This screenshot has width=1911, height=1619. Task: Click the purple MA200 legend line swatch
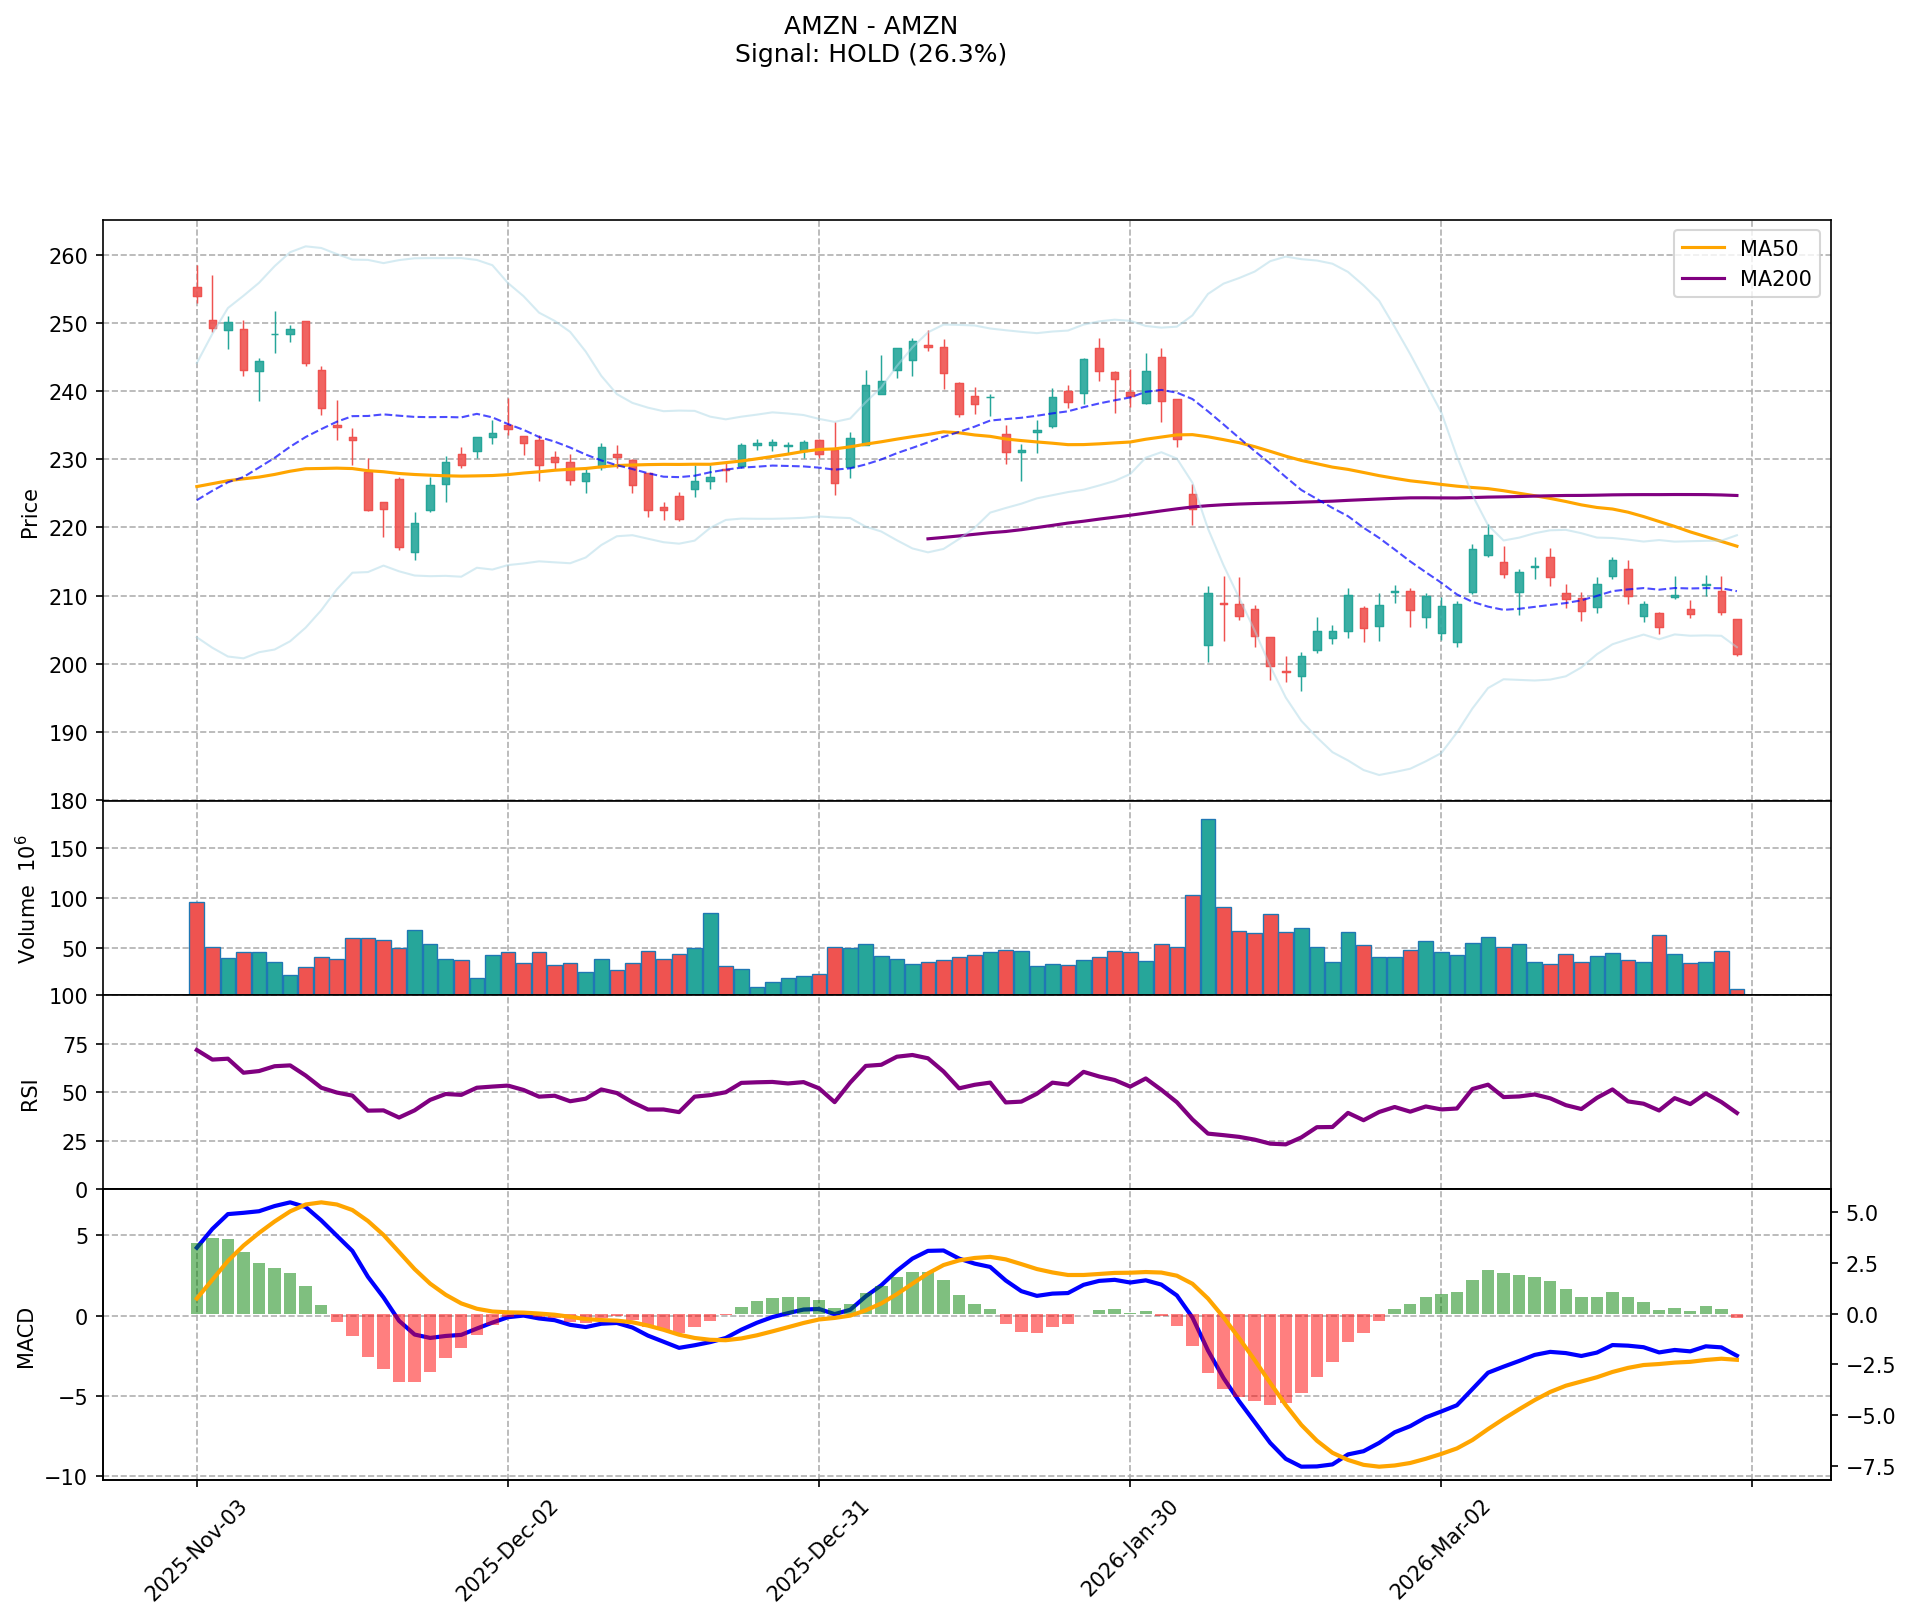pyautogui.click(x=1704, y=279)
